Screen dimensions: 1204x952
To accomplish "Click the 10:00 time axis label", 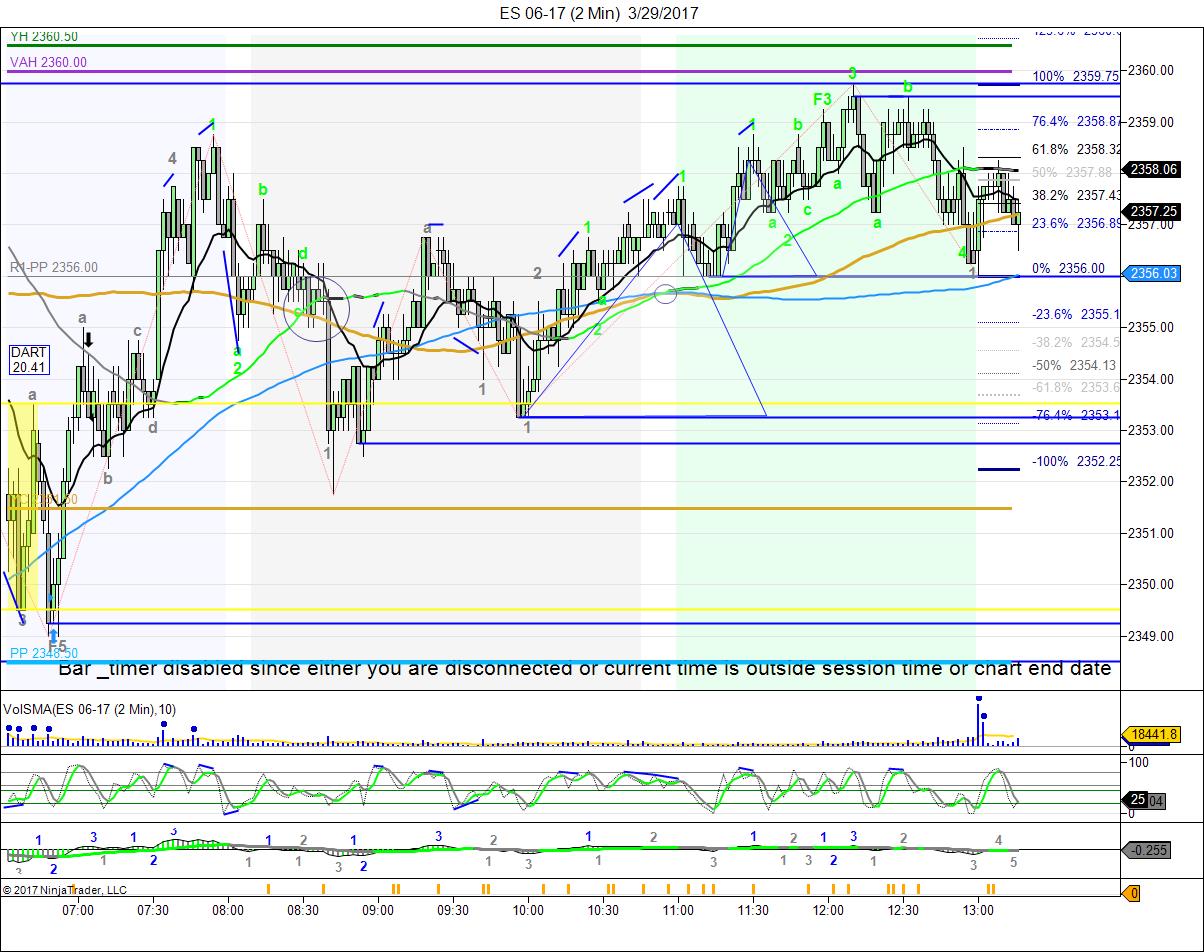I will [x=528, y=909].
